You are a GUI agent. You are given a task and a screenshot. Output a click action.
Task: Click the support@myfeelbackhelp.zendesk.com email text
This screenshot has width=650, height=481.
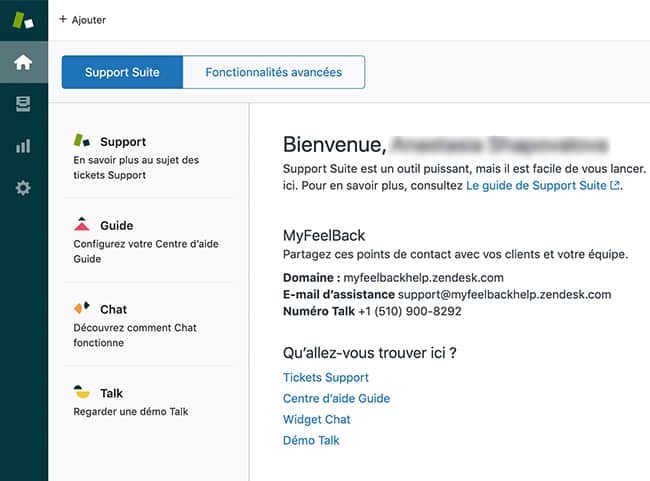pyautogui.click(x=504, y=294)
